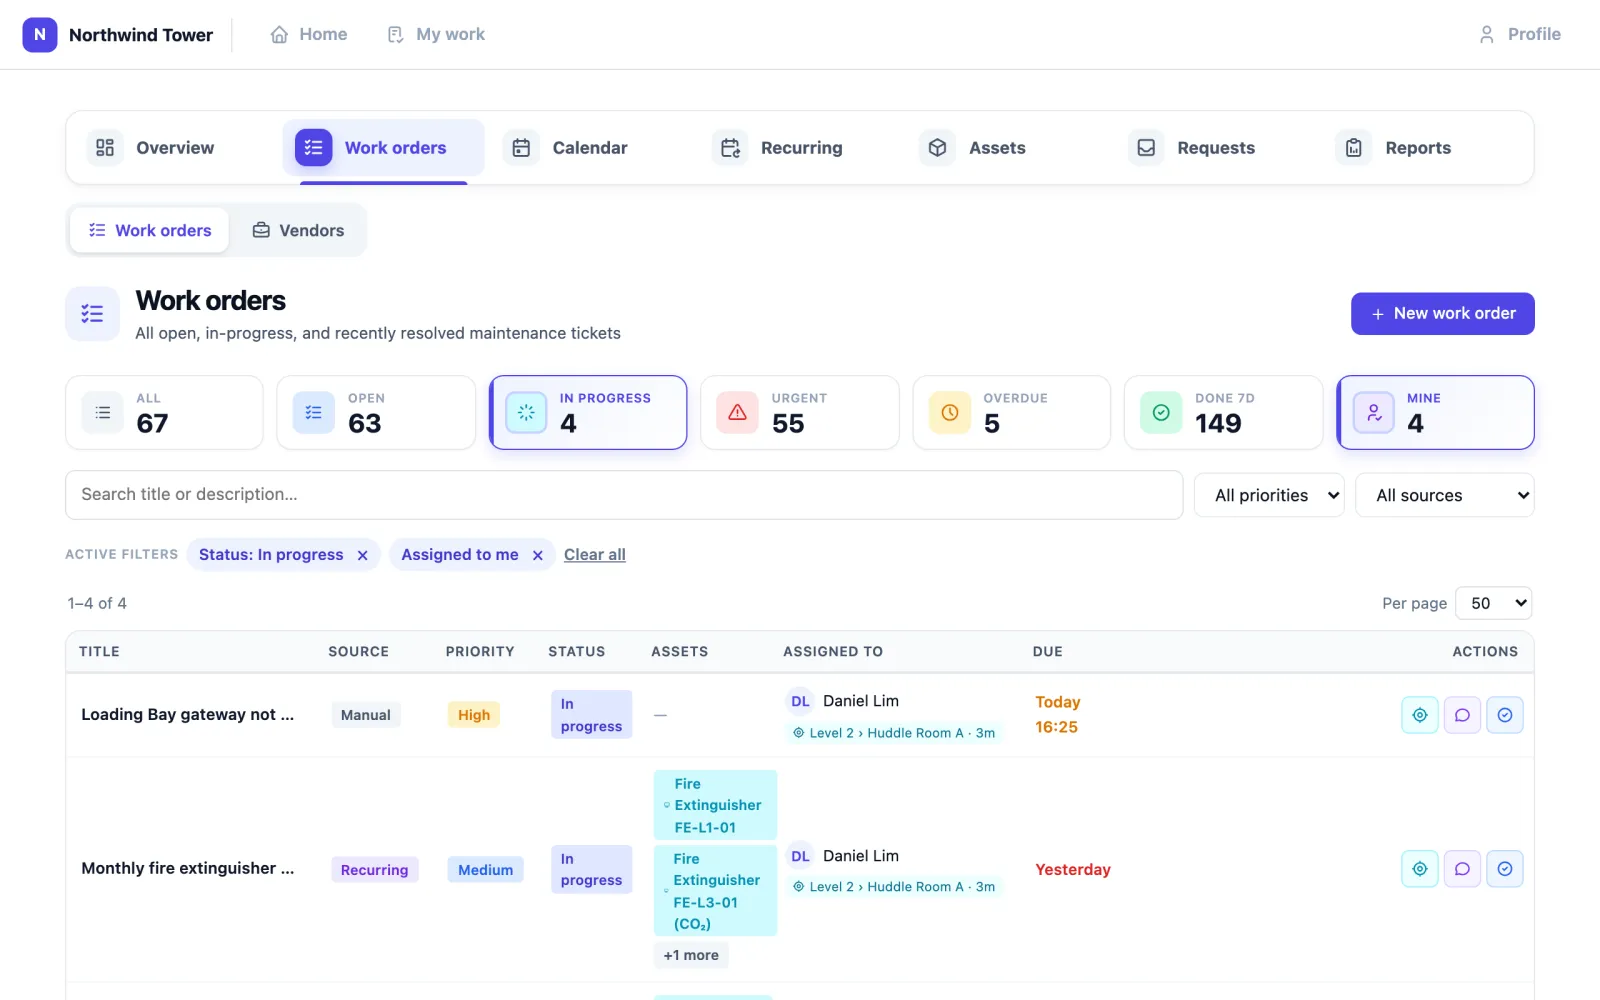The image size is (1600, 1000).
Task: Remove the Status: In progress filter chip
Action: (x=363, y=555)
